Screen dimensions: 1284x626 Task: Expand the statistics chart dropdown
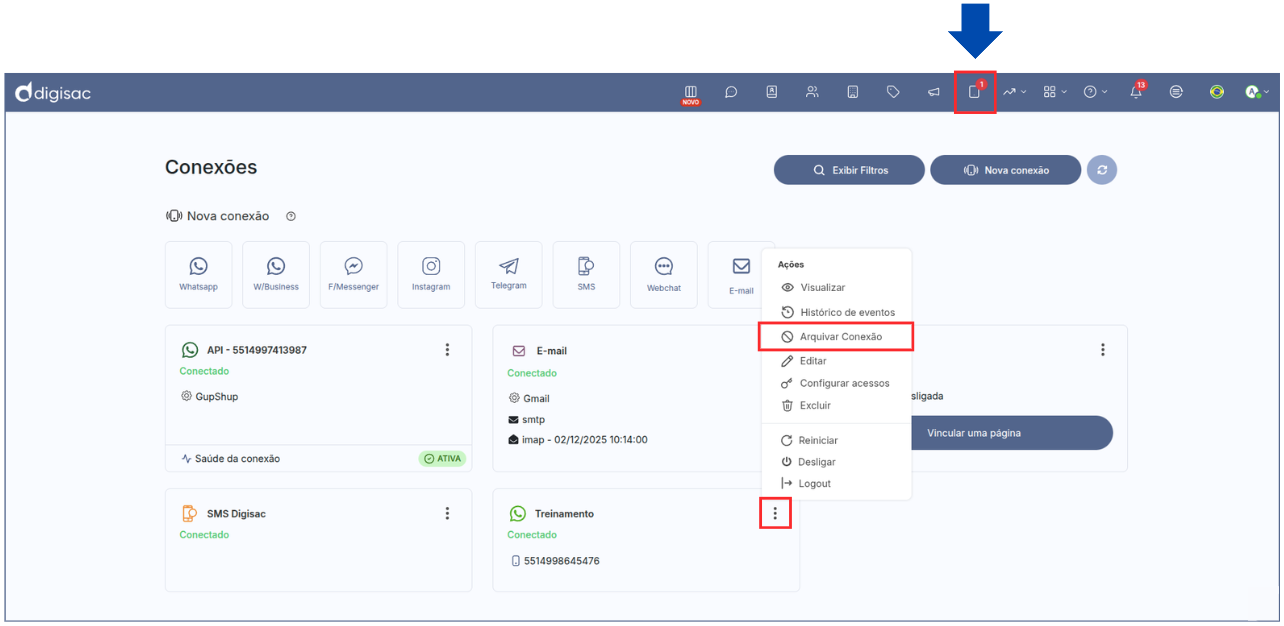1014,92
